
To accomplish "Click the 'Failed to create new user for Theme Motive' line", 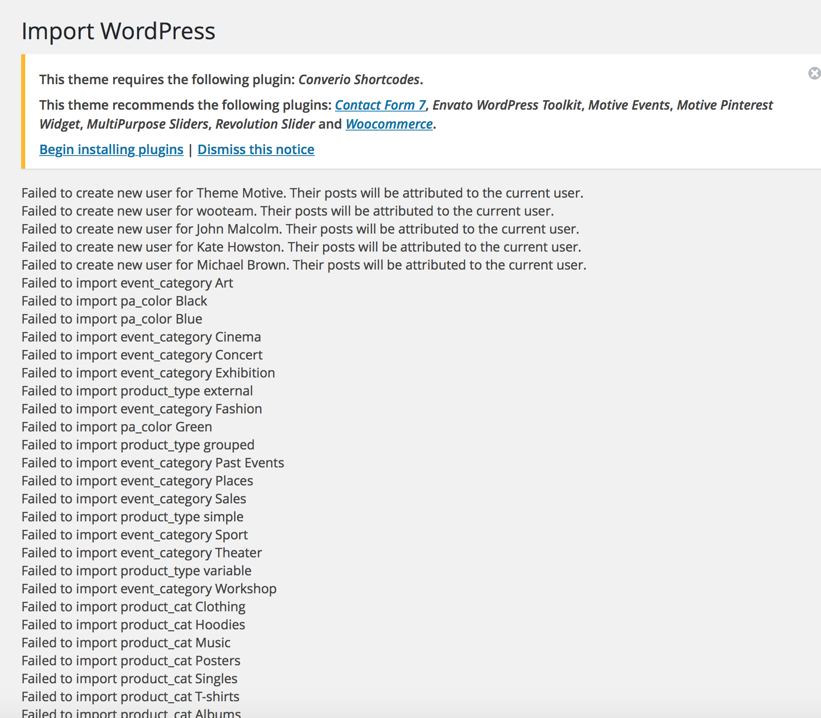I will pos(302,193).
